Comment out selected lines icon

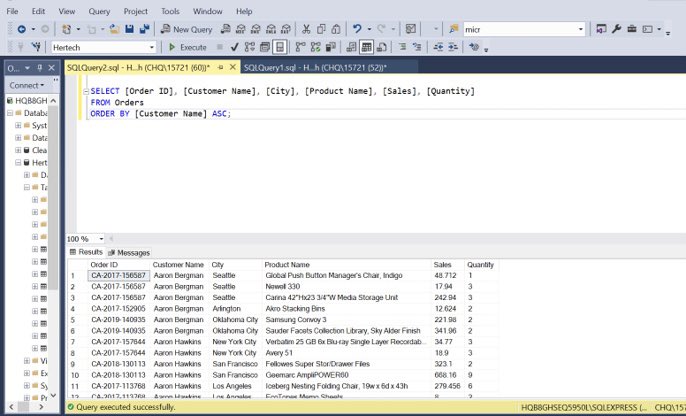pyautogui.click(x=402, y=47)
